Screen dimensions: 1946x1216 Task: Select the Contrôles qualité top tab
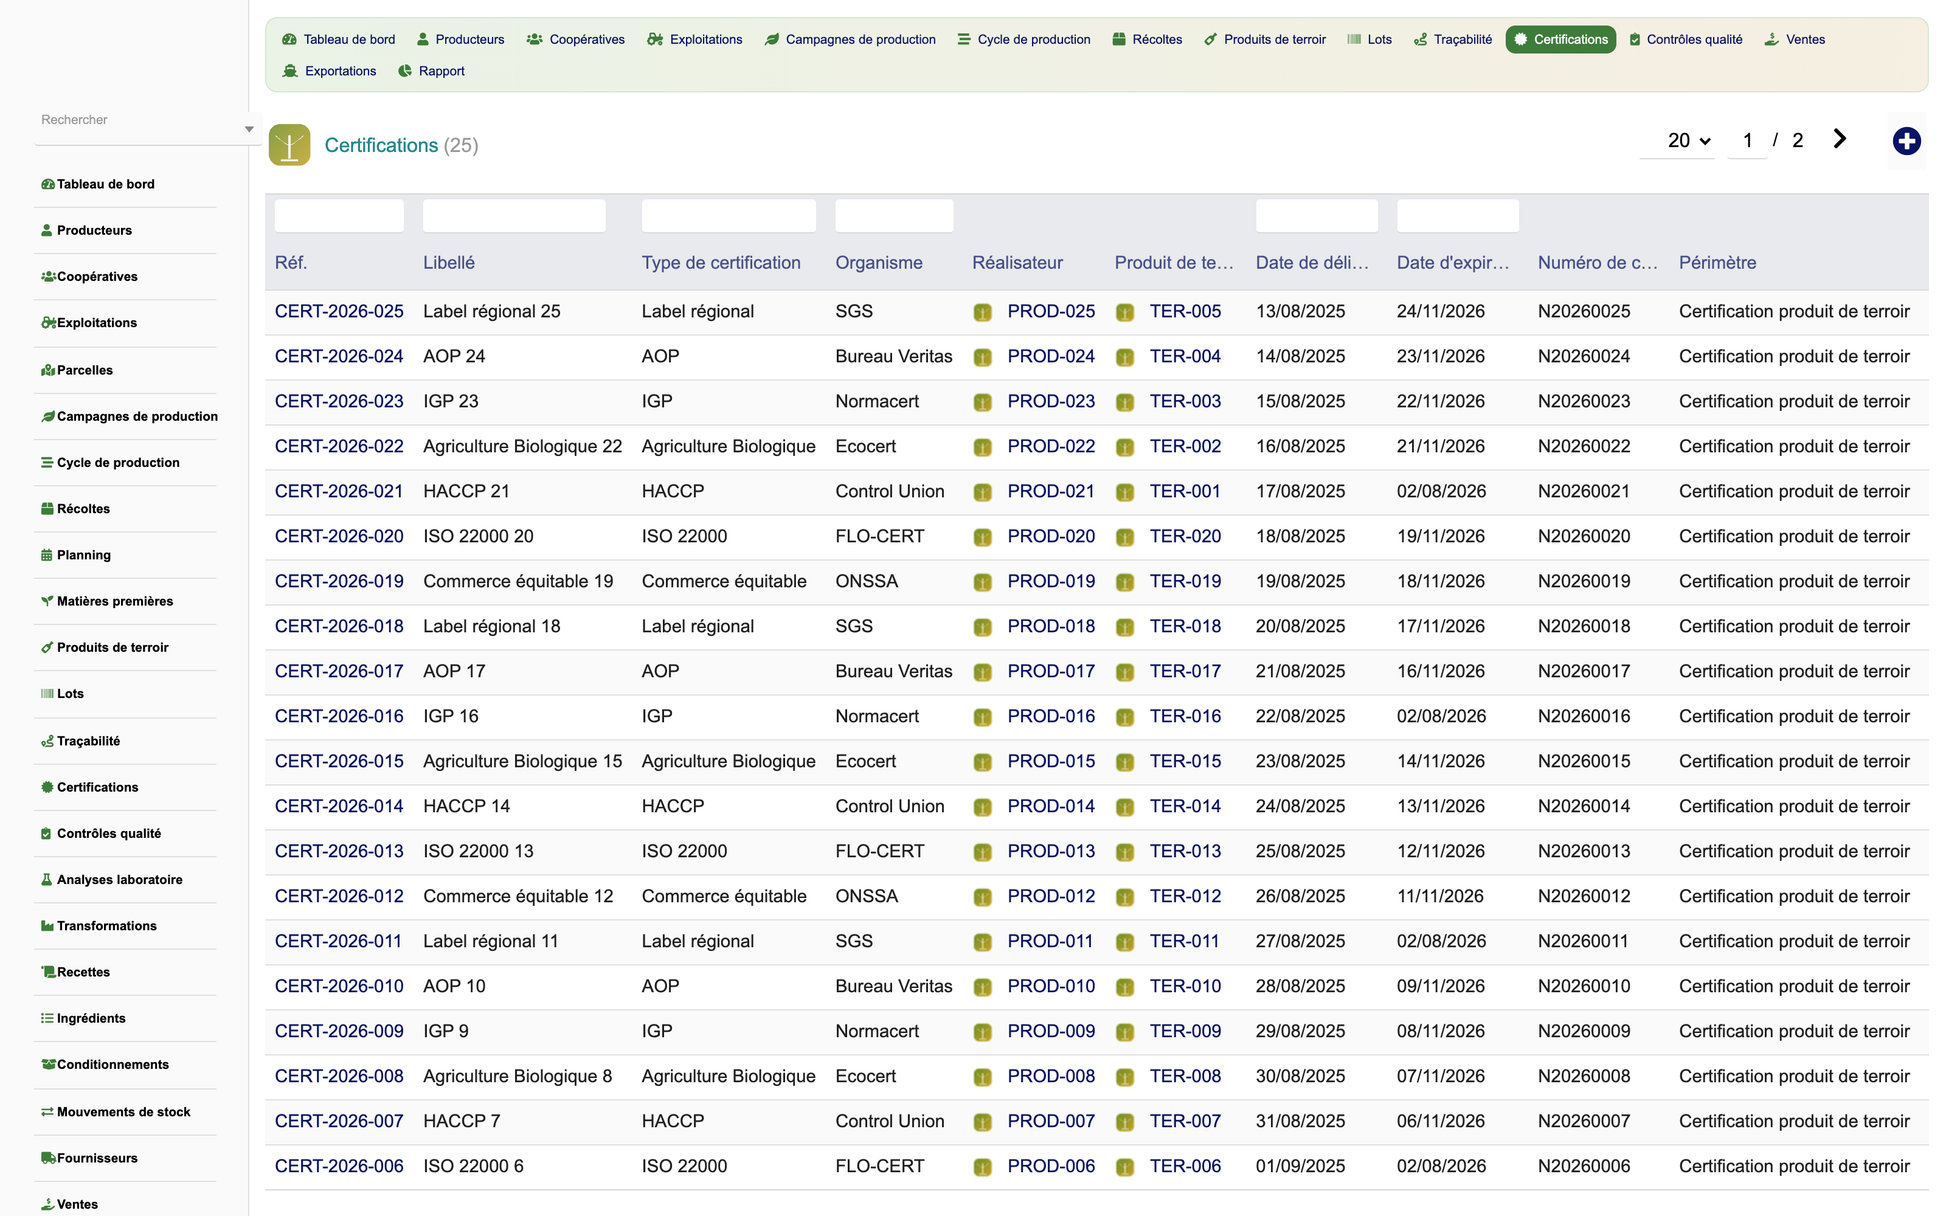[x=1685, y=39]
